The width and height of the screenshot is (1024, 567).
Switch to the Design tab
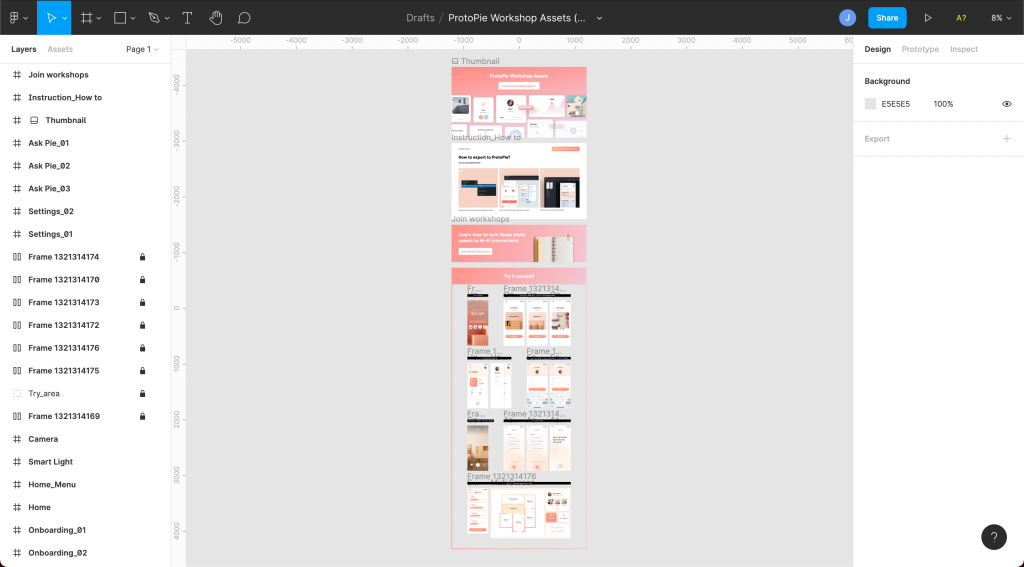(x=877, y=49)
